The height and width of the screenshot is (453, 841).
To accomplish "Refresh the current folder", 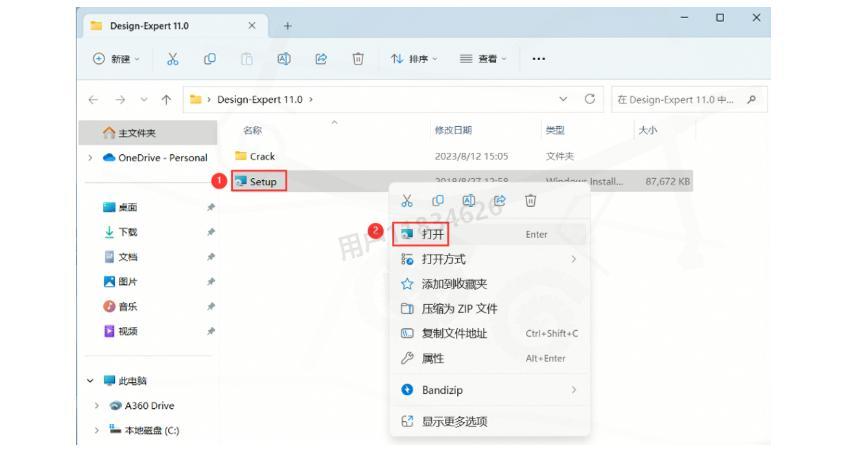I will point(589,99).
